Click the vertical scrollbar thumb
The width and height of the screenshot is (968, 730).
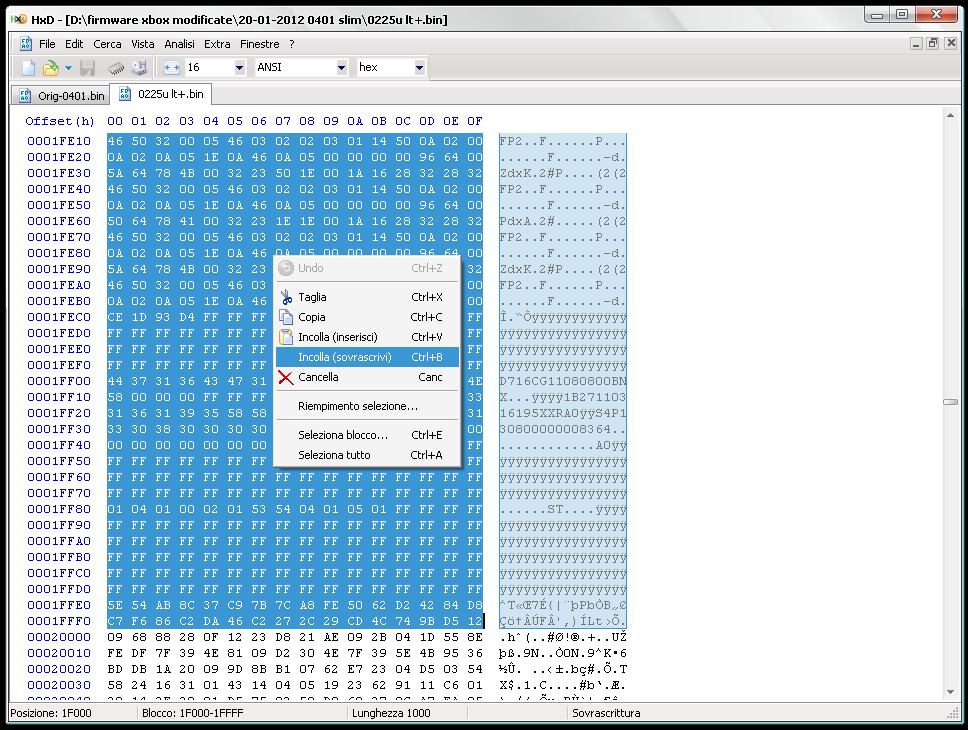pyautogui.click(x=950, y=402)
